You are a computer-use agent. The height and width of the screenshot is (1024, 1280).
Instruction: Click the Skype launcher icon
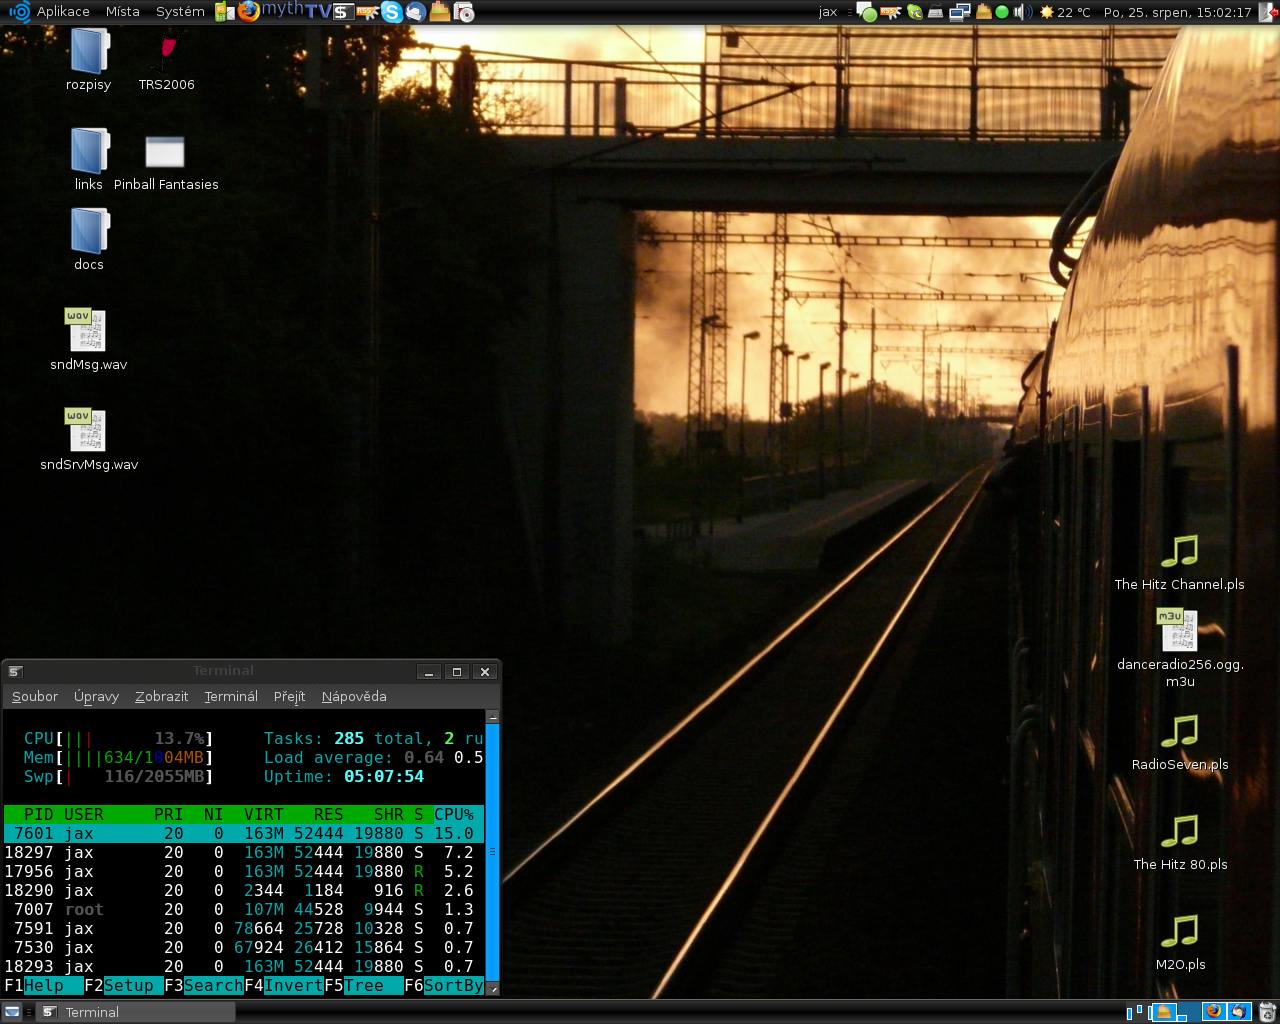[x=392, y=12]
